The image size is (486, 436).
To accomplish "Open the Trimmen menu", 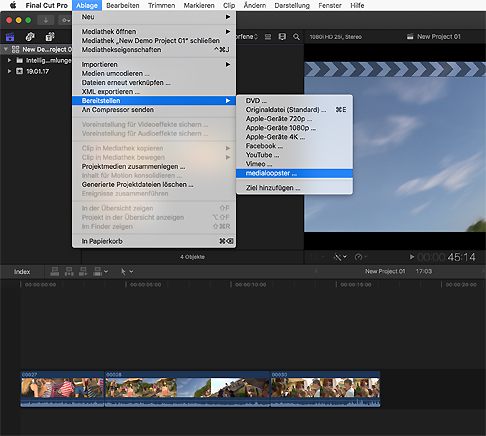I will tap(162, 5).
